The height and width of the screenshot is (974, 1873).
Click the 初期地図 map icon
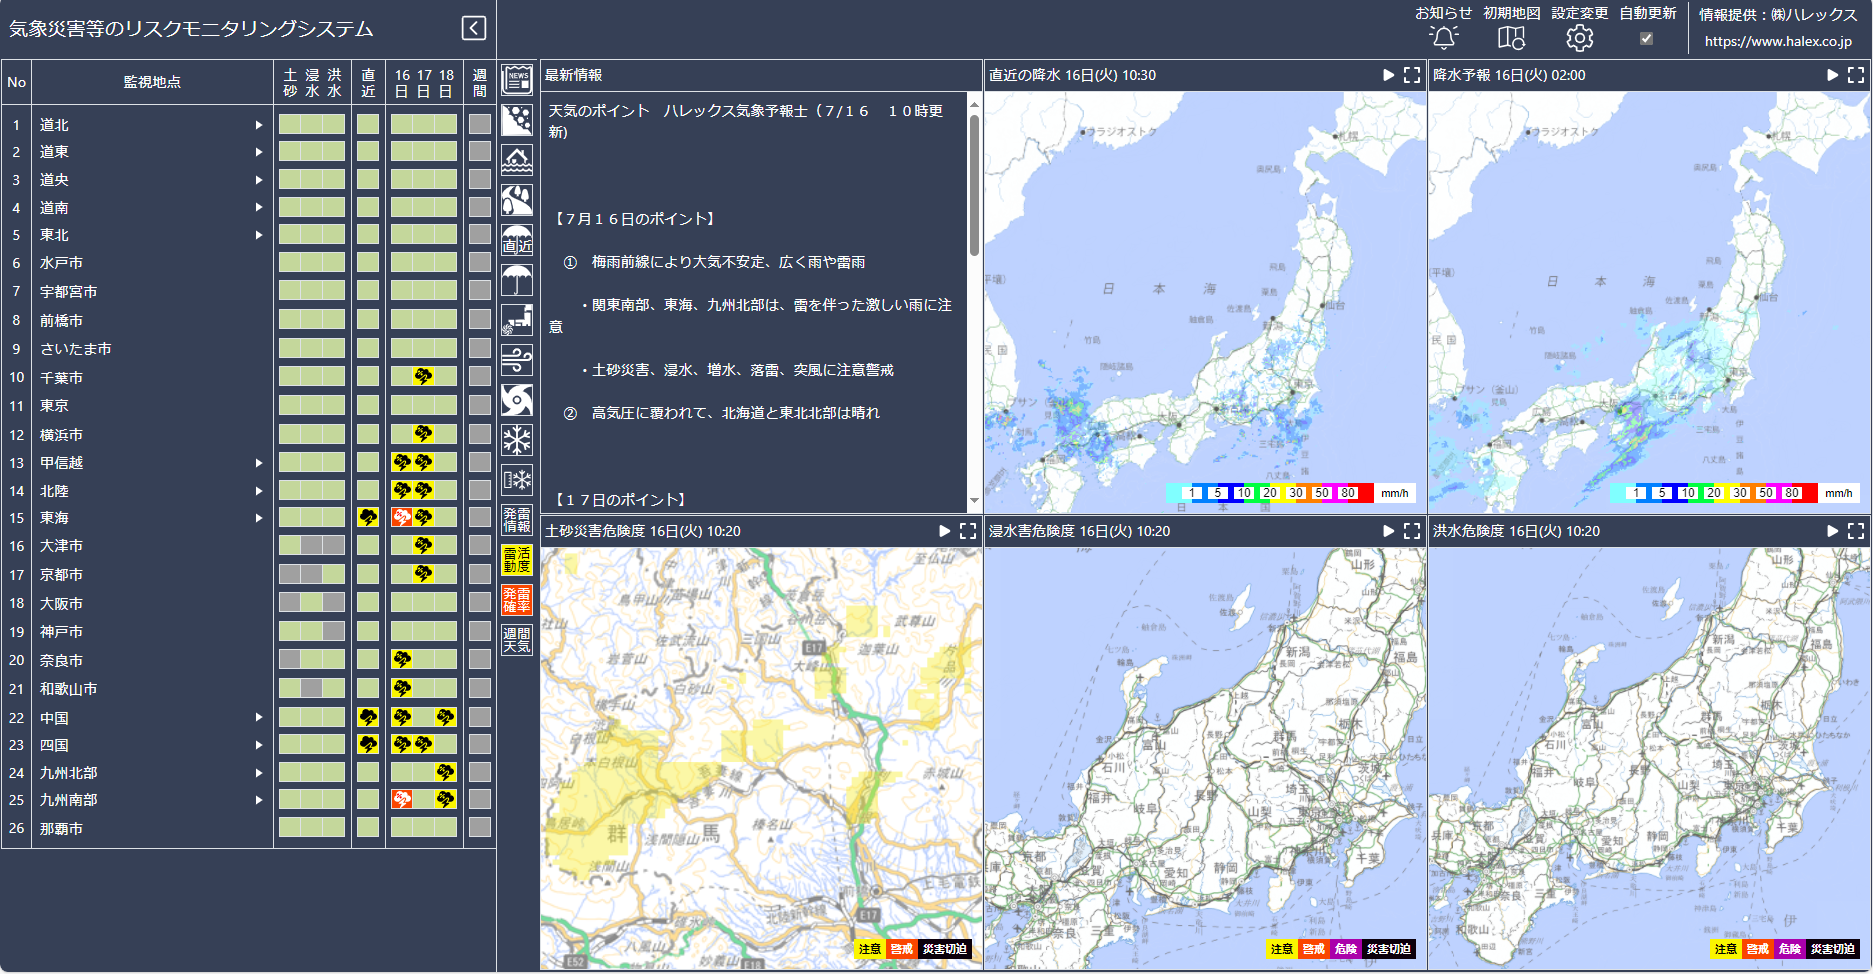tap(1511, 38)
